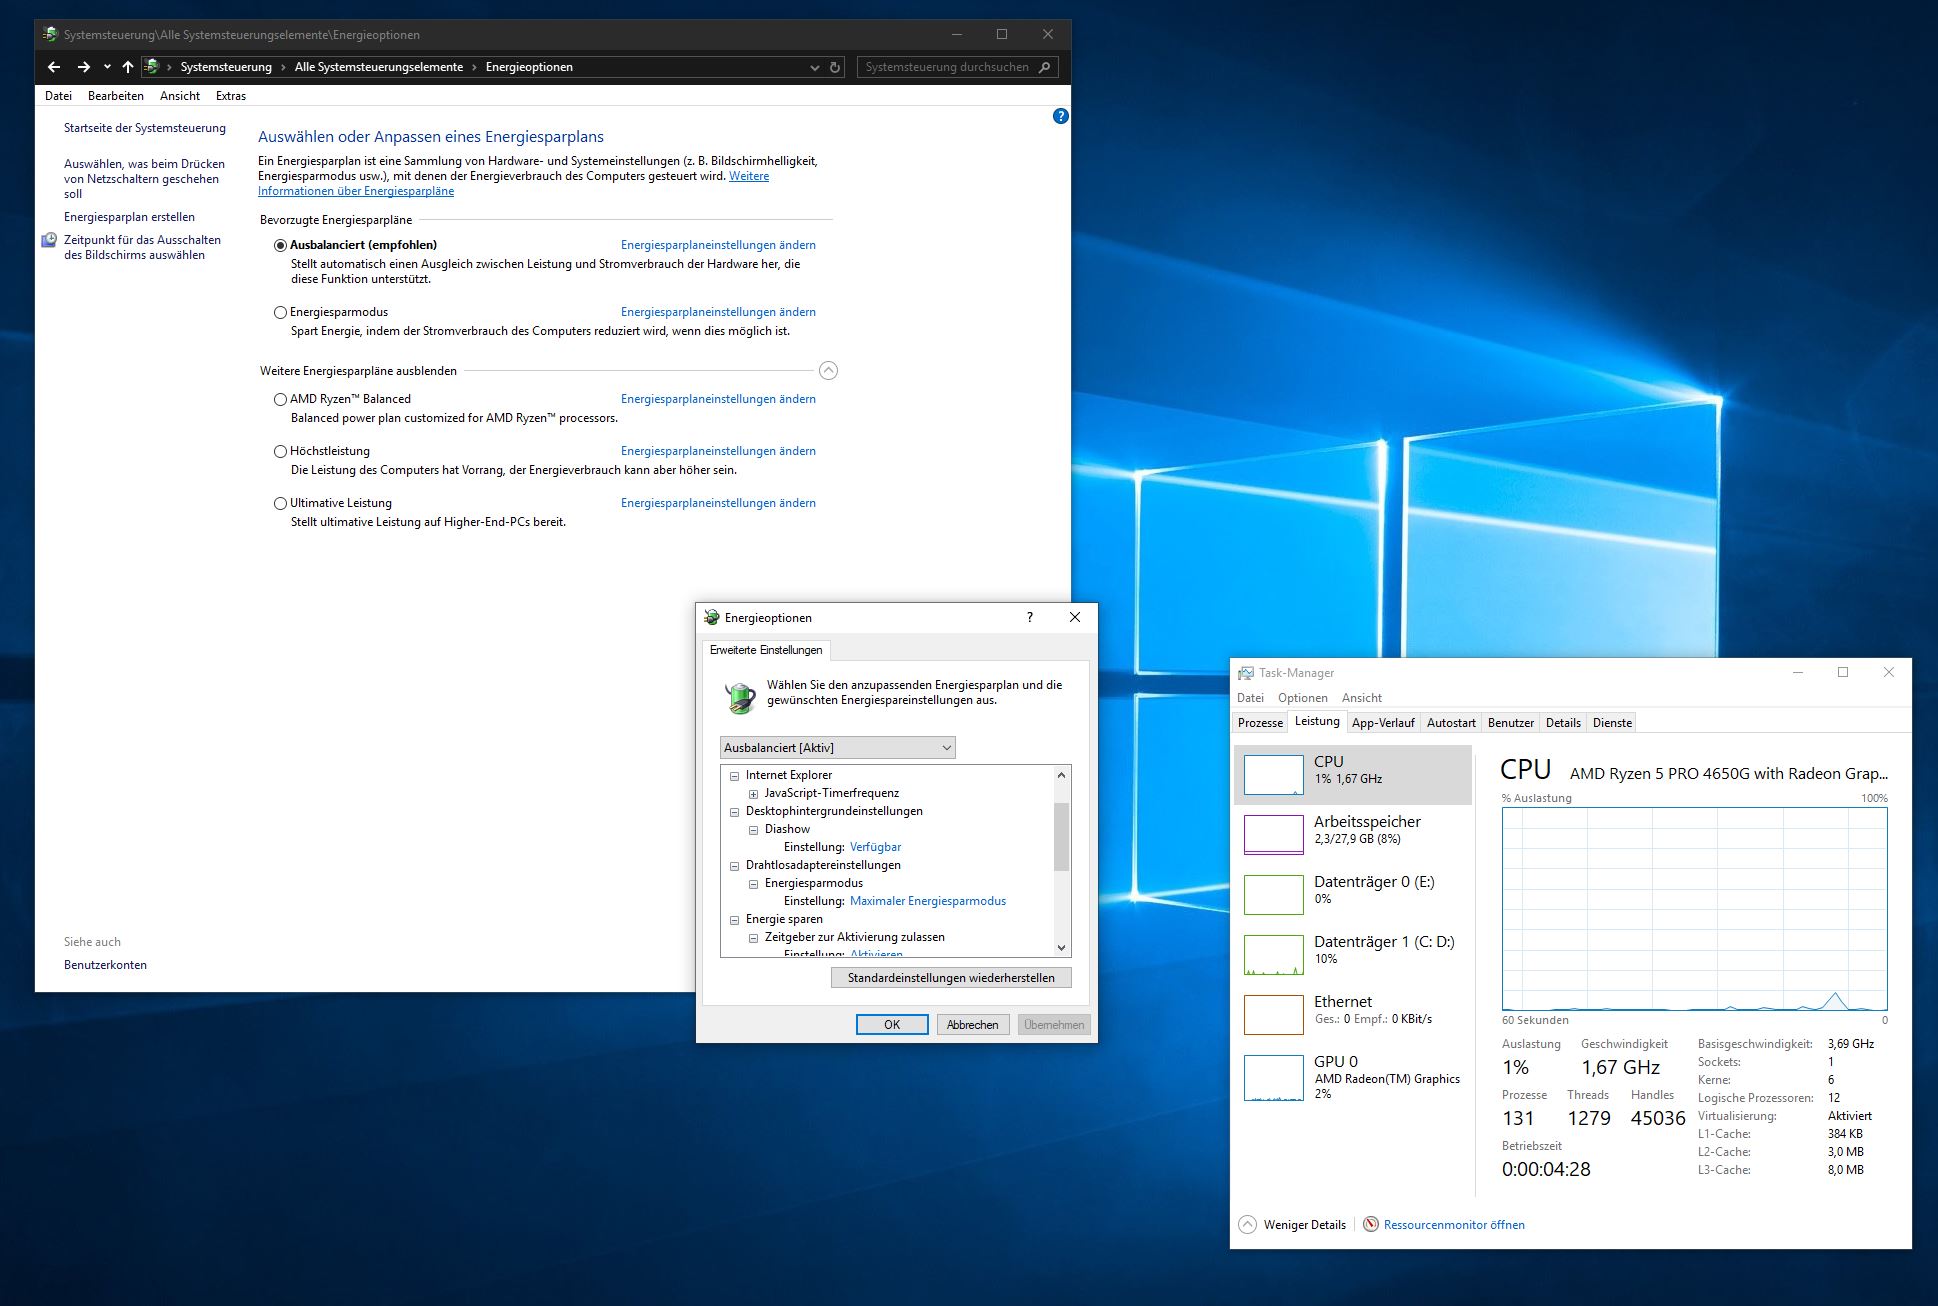This screenshot has width=1938, height=1306.
Task: Collapse the Internet Explorer tree node
Action: click(x=734, y=776)
